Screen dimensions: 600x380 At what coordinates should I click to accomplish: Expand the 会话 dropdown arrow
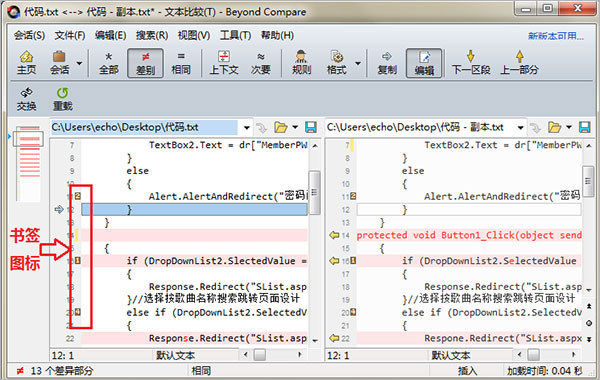(79, 63)
